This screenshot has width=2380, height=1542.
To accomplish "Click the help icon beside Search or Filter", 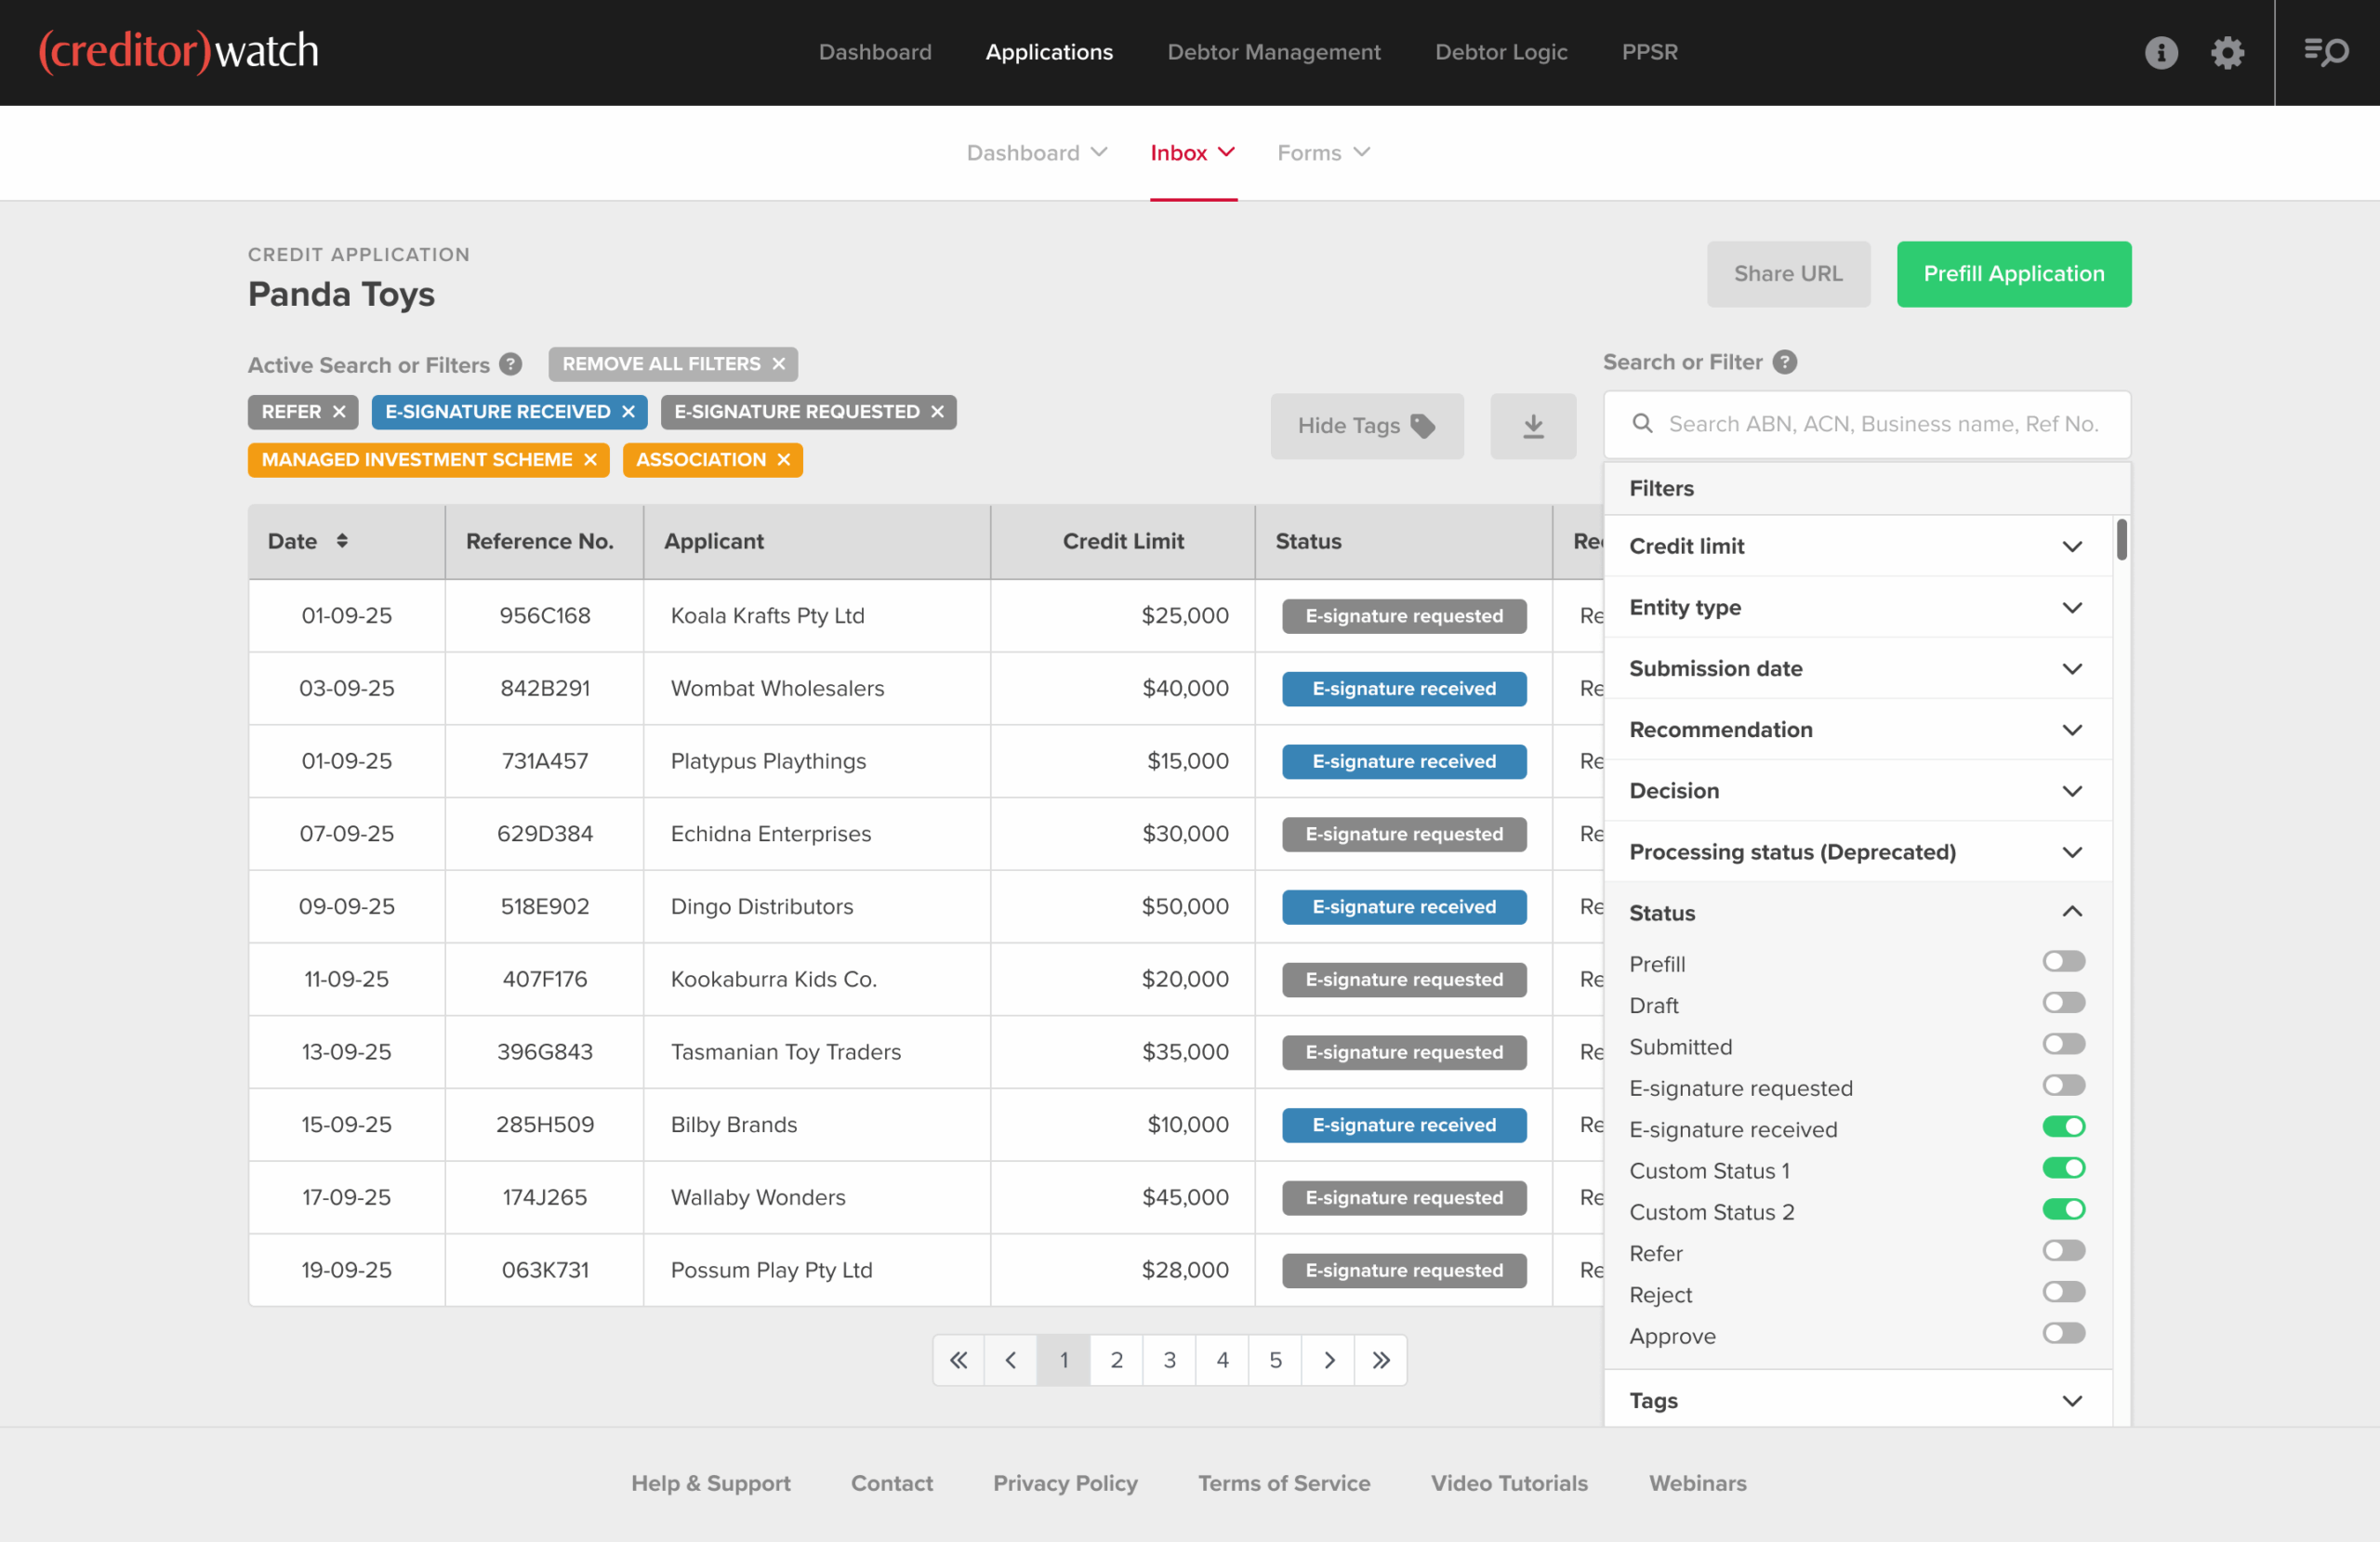I will click(x=1786, y=362).
